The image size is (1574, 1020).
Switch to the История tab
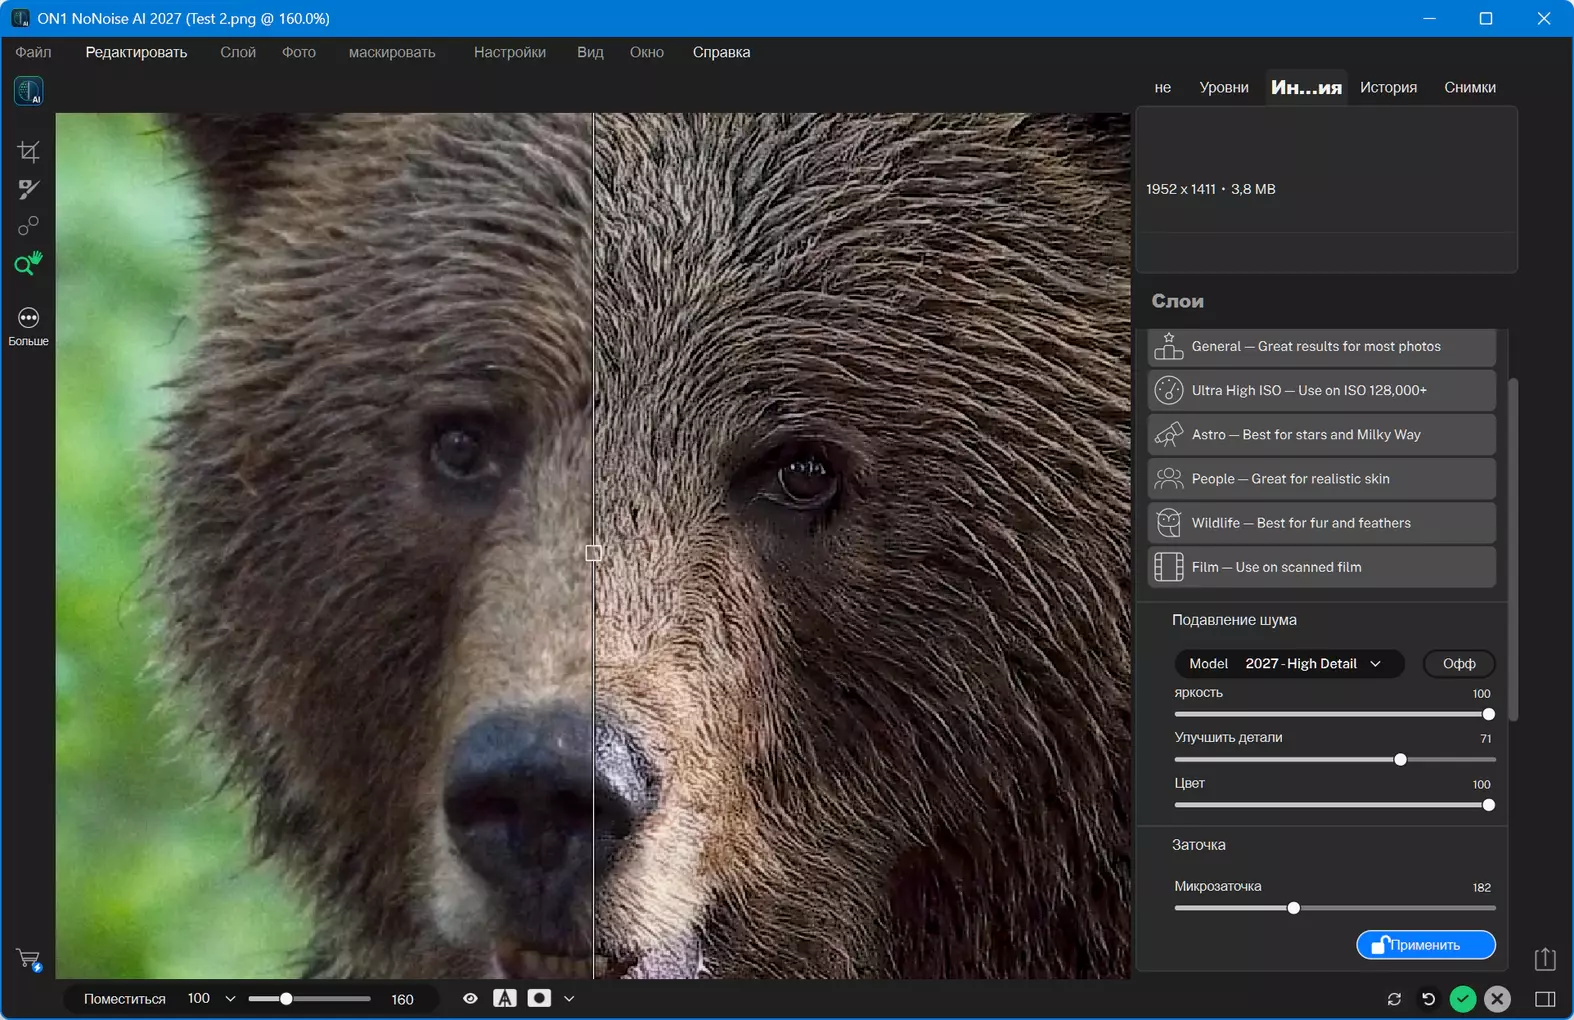1388,88
